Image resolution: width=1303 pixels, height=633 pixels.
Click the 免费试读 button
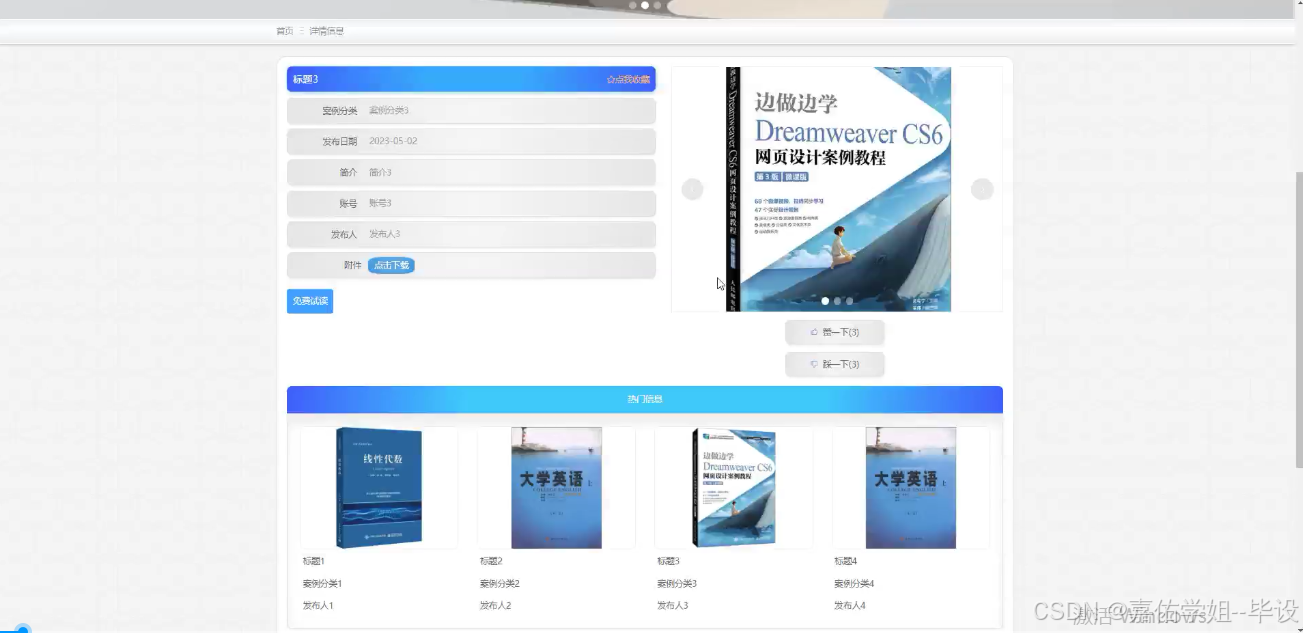[x=310, y=301]
